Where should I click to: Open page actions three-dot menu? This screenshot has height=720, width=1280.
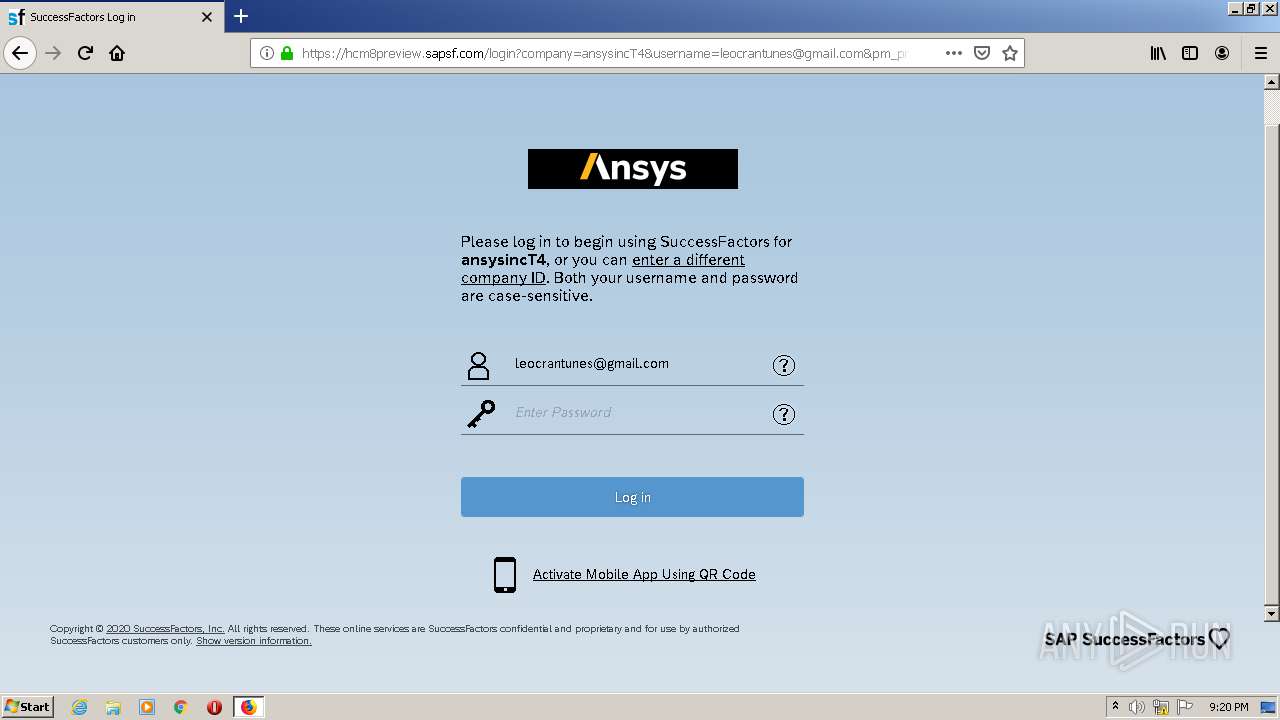coord(954,53)
